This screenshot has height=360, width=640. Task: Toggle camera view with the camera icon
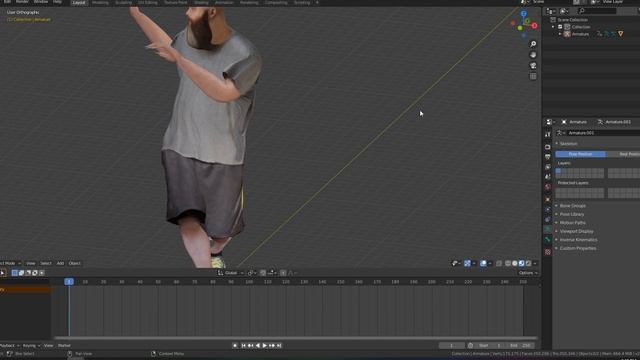[533, 66]
